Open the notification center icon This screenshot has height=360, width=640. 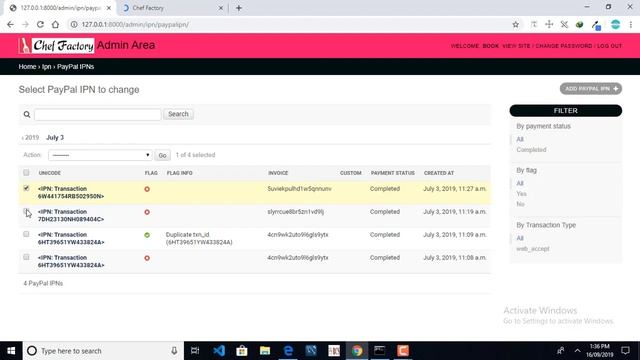click(625, 351)
